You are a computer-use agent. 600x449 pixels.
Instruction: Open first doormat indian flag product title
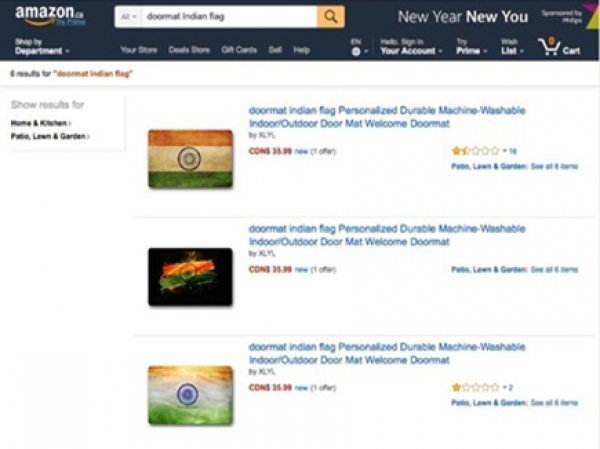point(387,117)
